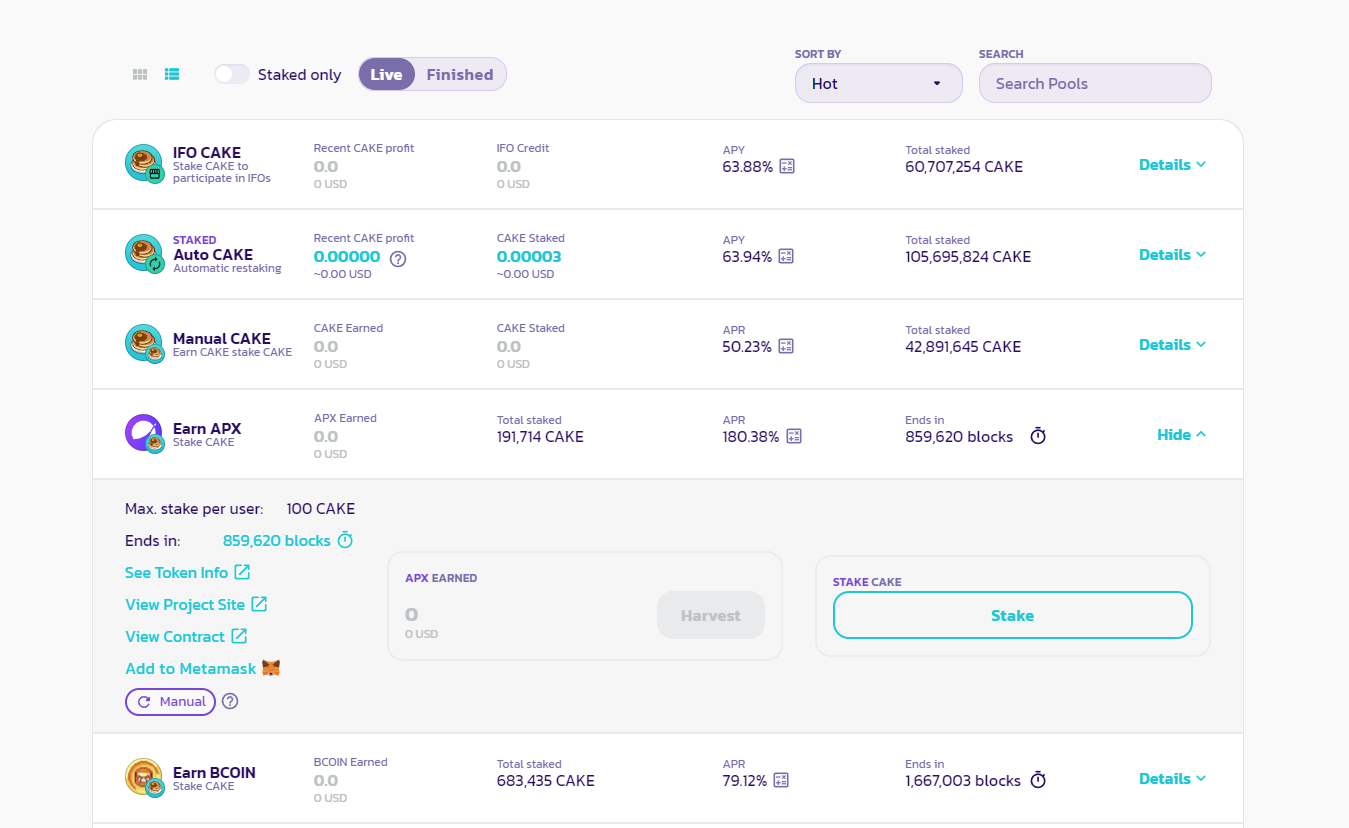Click the 683,435 CAKE total staked

(546, 781)
